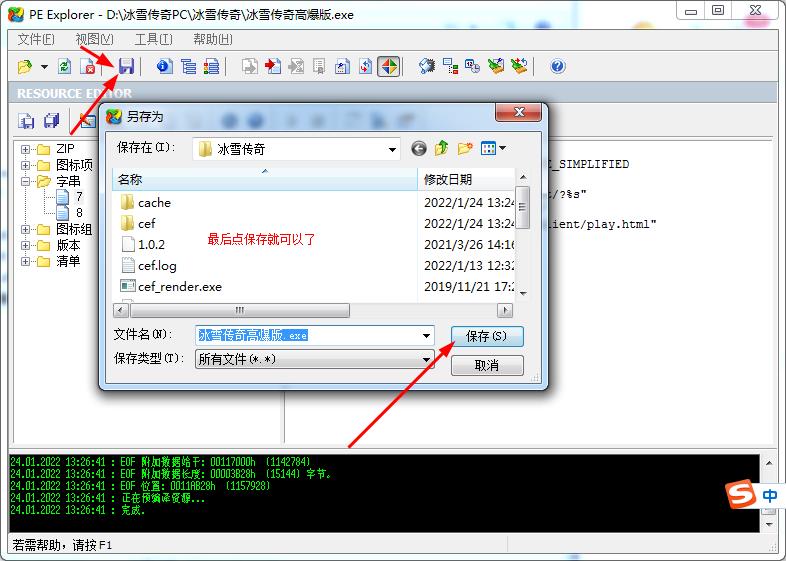Expand the 图标组 tree node
The height and width of the screenshot is (561, 786).
25,230
